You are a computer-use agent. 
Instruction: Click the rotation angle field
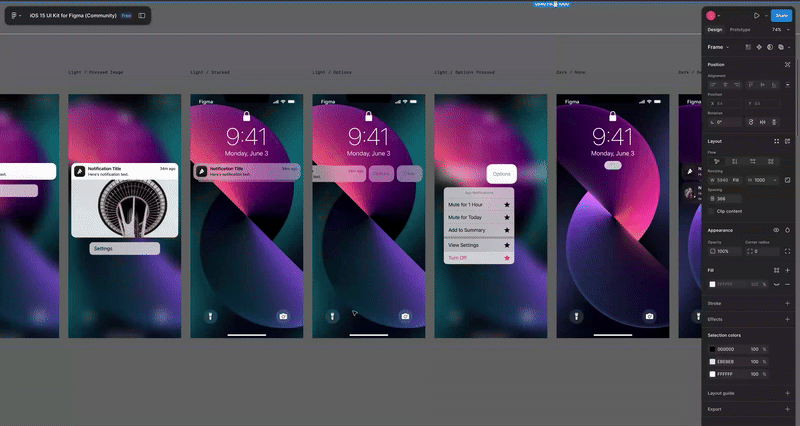click(724, 122)
